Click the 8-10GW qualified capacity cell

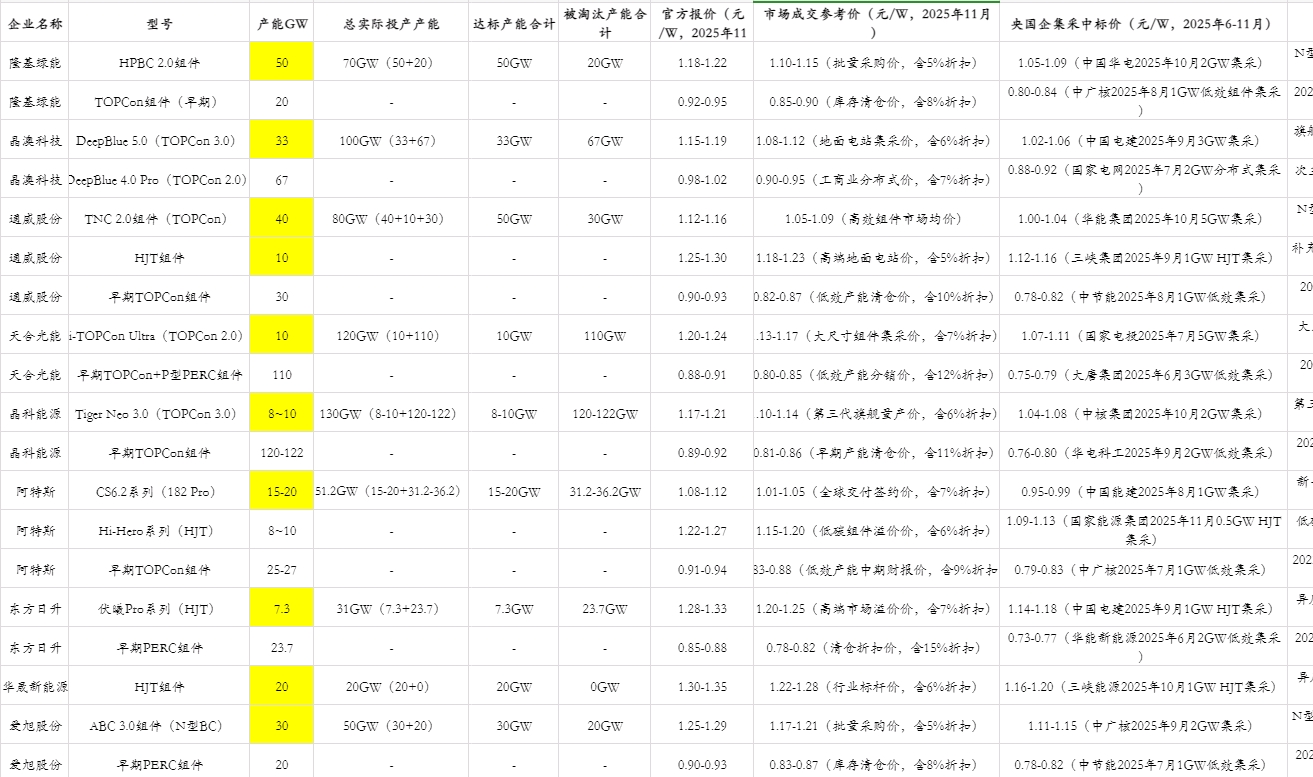point(514,413)
